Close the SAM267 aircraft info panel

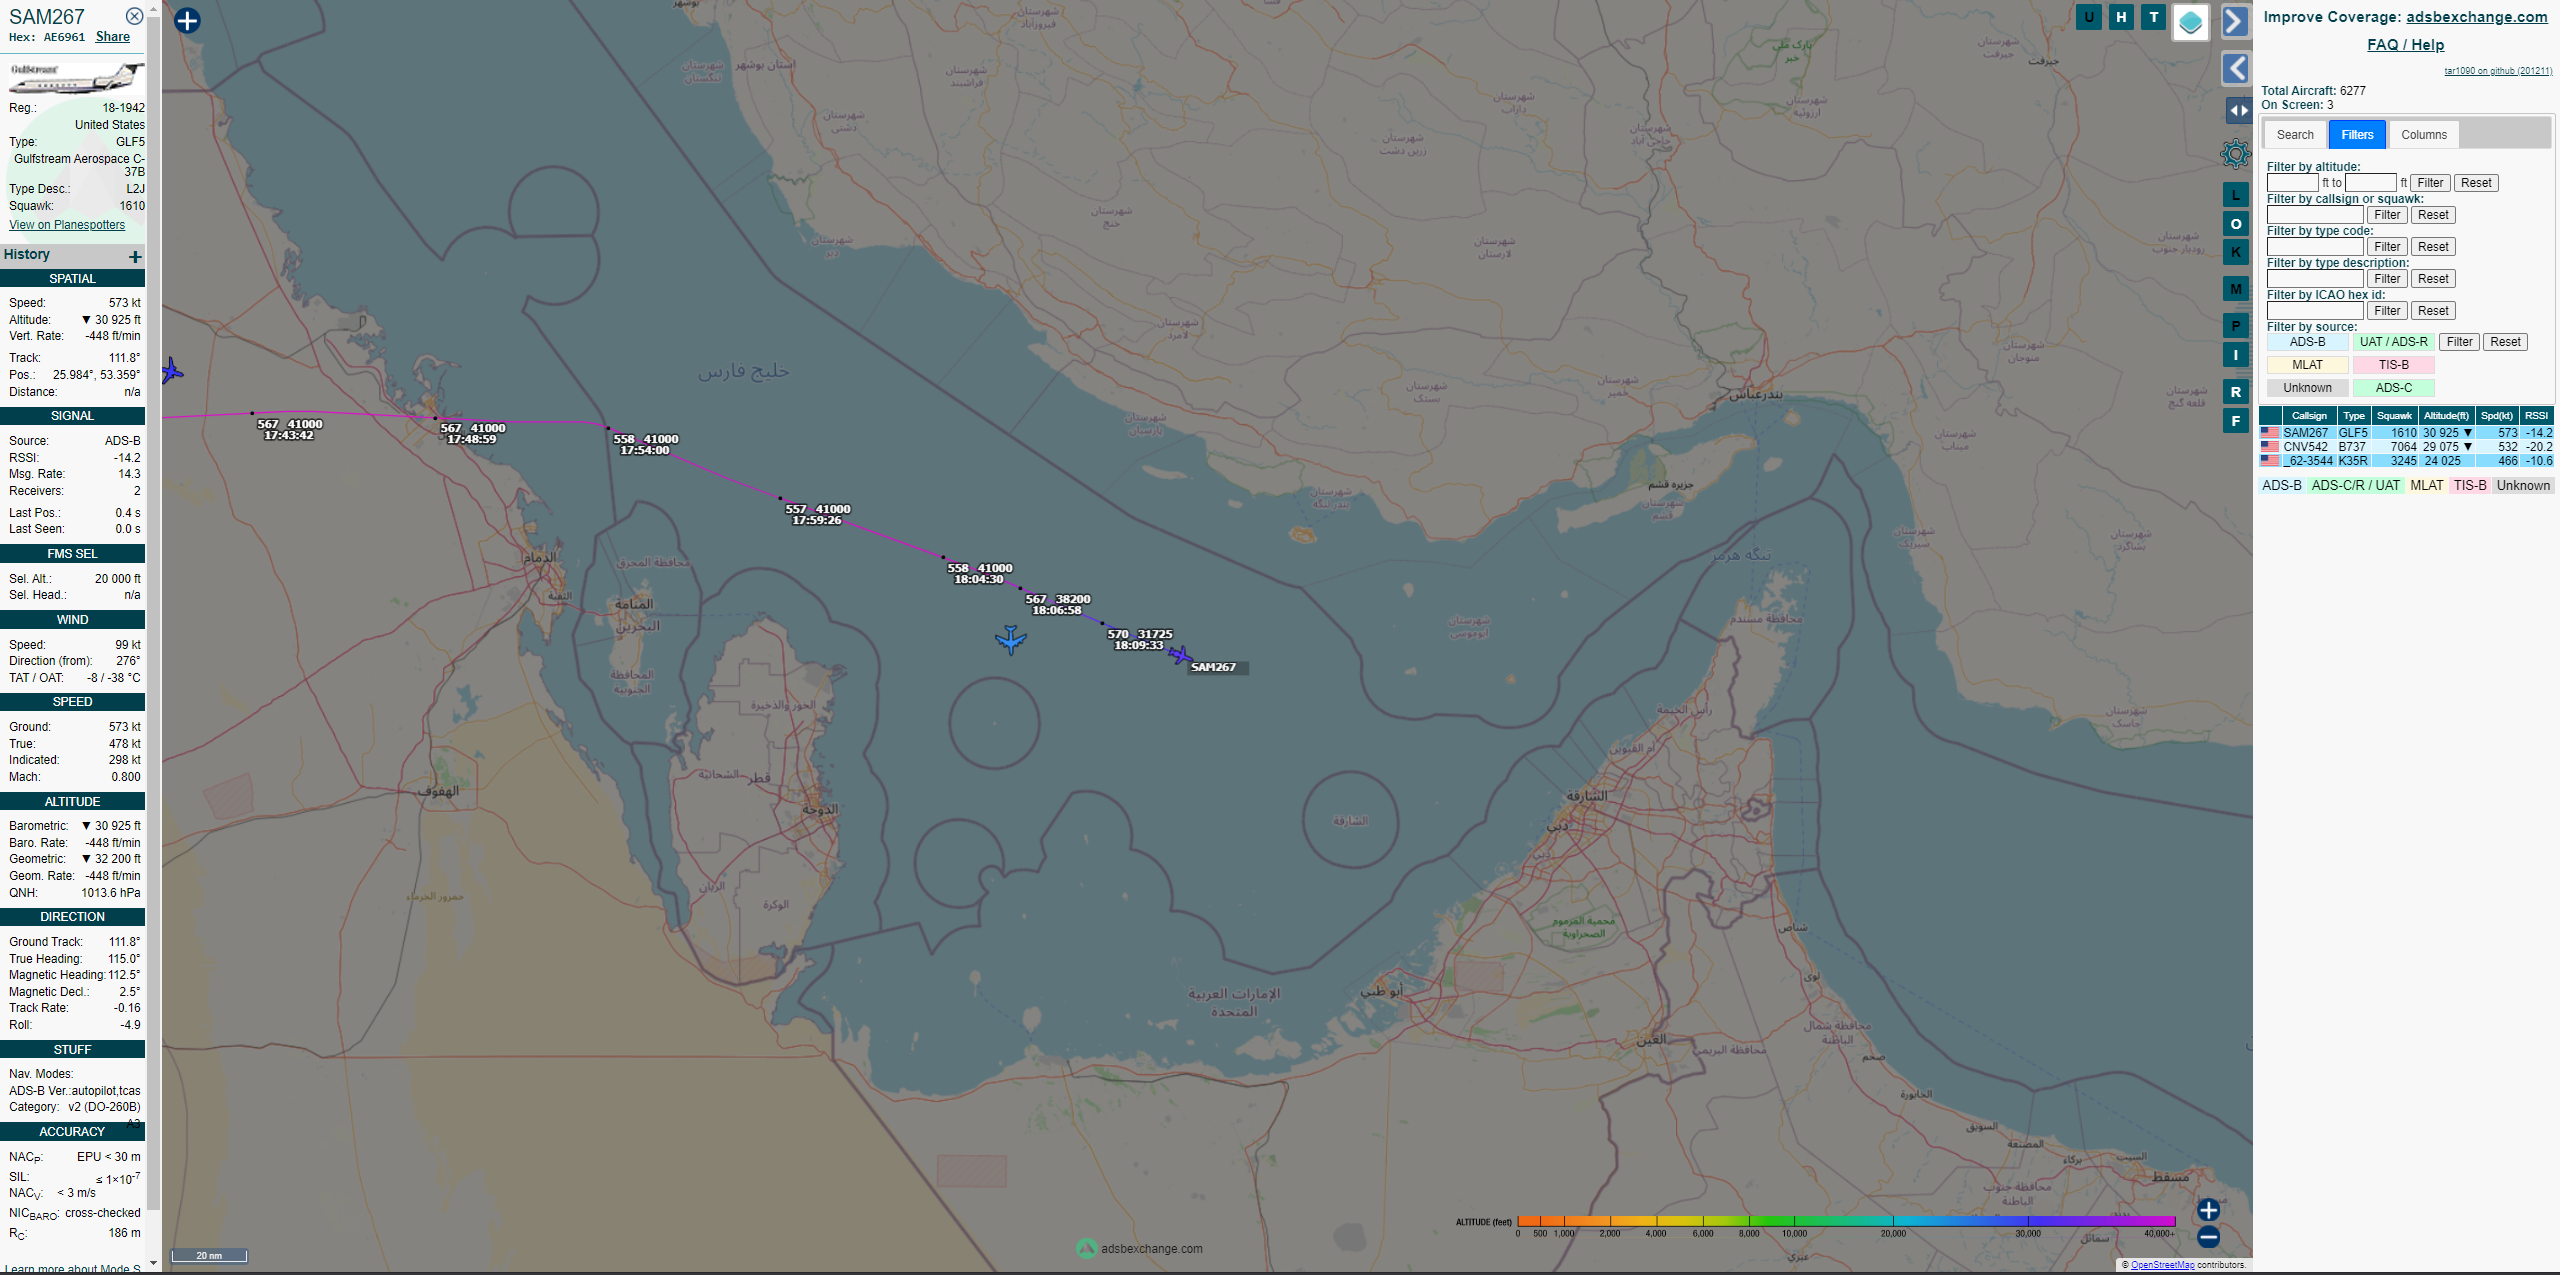(x=134, y=16)
